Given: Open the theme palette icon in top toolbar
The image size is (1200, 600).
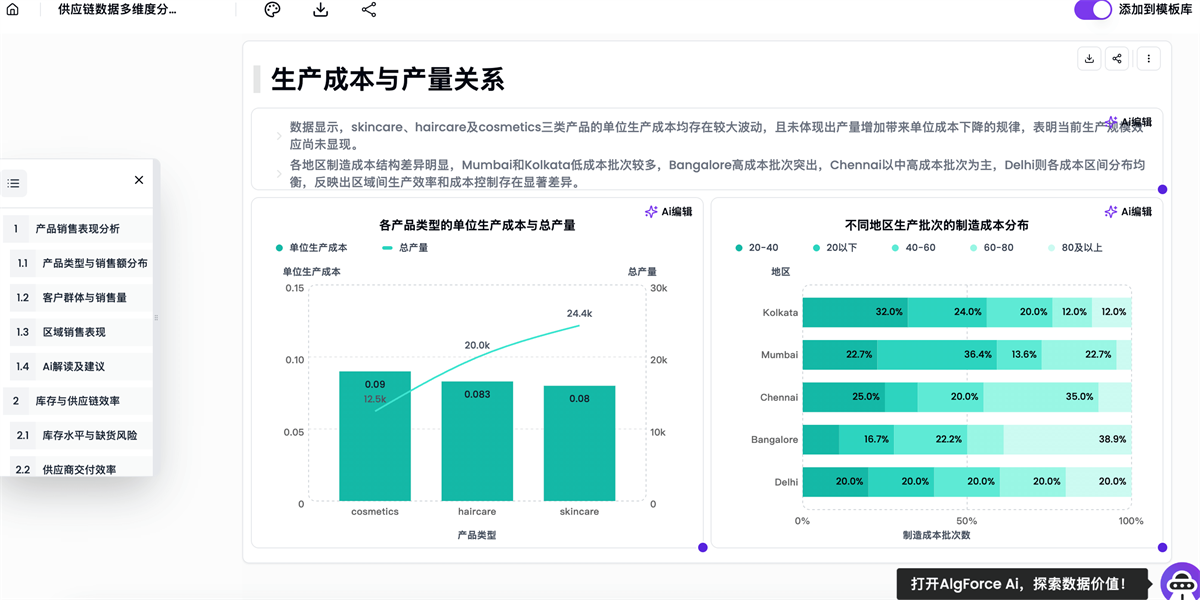Looking at the screenshot, I should click(271, 10).
